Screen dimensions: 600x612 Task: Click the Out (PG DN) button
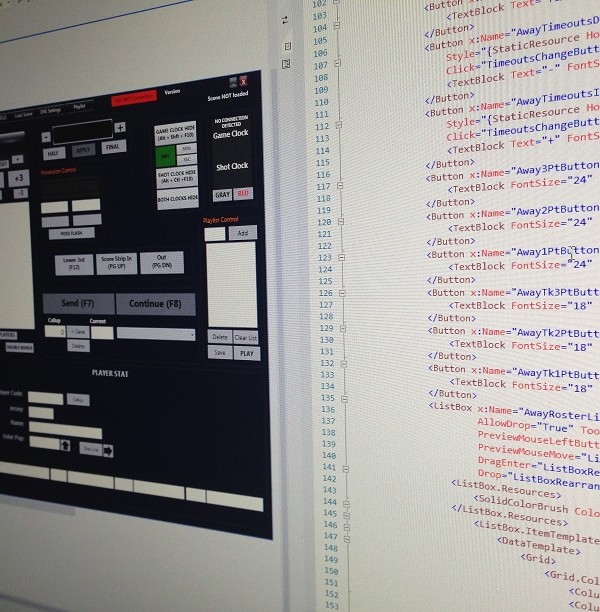162,262
